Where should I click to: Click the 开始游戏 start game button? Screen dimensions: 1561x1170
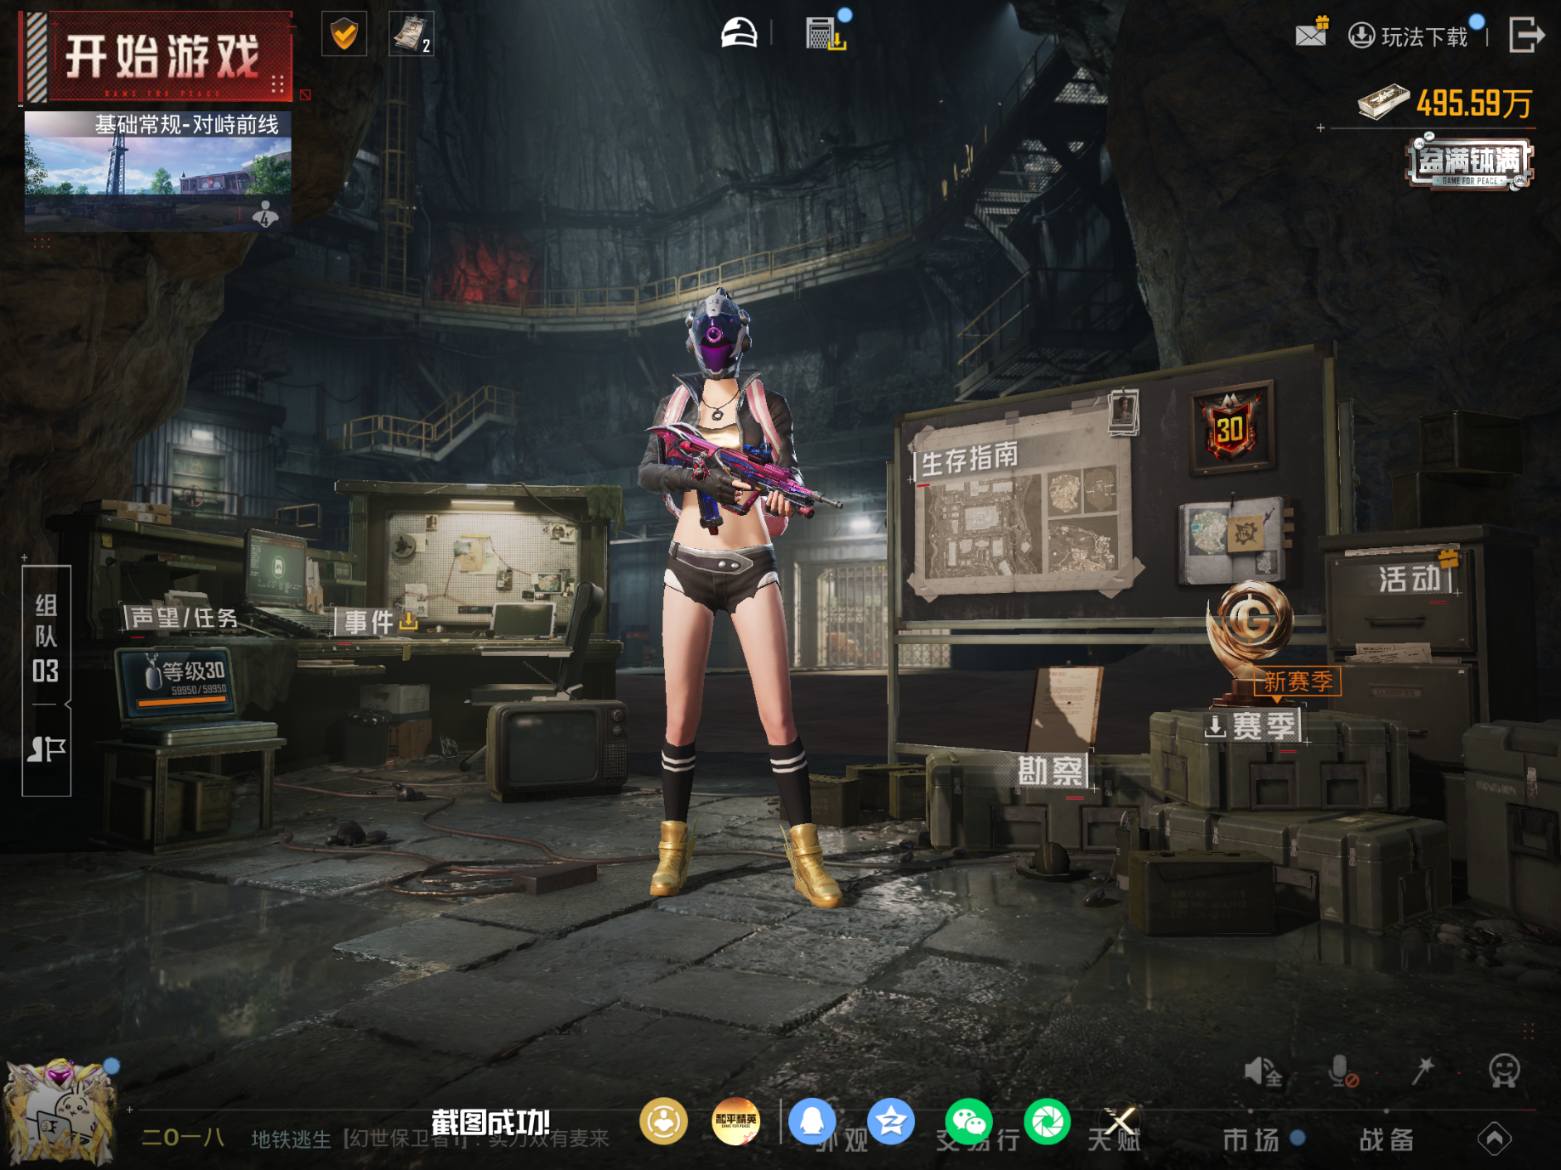[157, 56]
